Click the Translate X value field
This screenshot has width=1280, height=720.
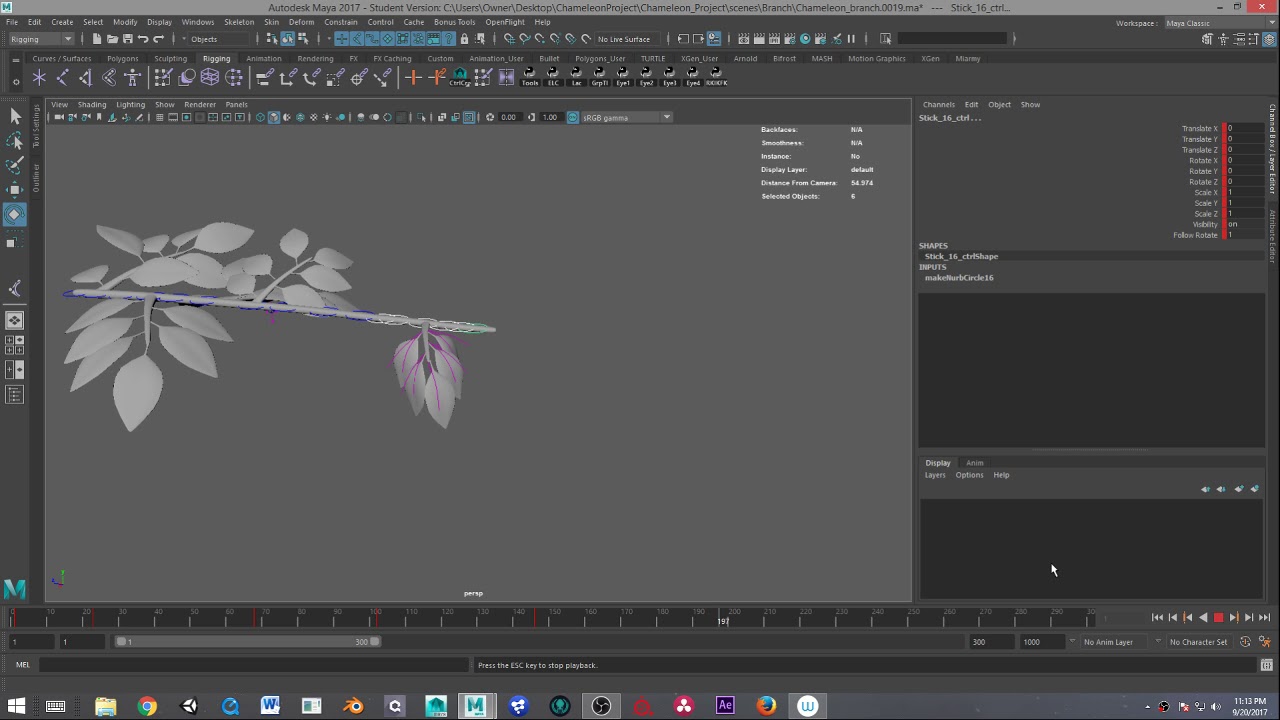1244,129
